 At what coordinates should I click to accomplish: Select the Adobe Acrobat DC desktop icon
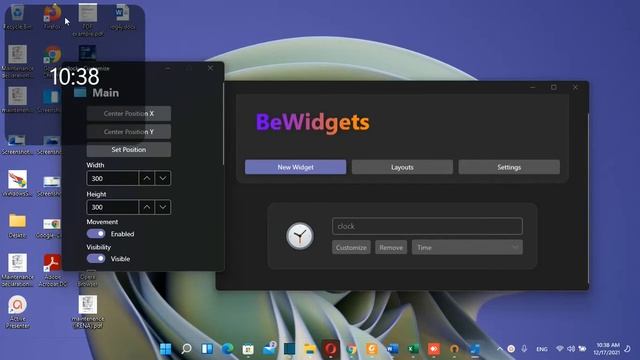(x=52, y=269)
